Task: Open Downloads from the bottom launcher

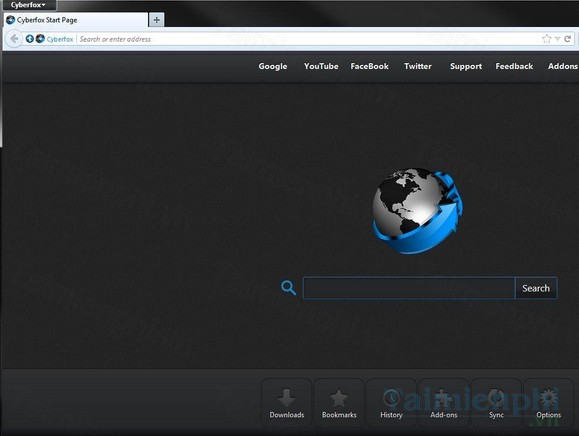Action: pos(287,403)
